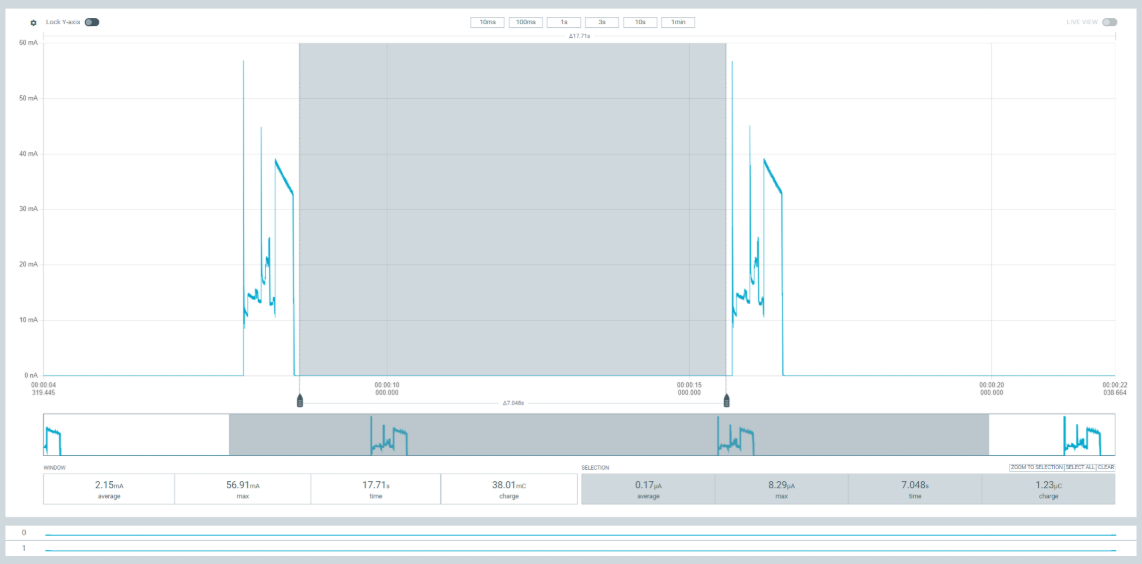Click the shaded window in the overview minimap
This screenshot has height=564, width=1142.
pyautogui.click(x=608, y=435)
